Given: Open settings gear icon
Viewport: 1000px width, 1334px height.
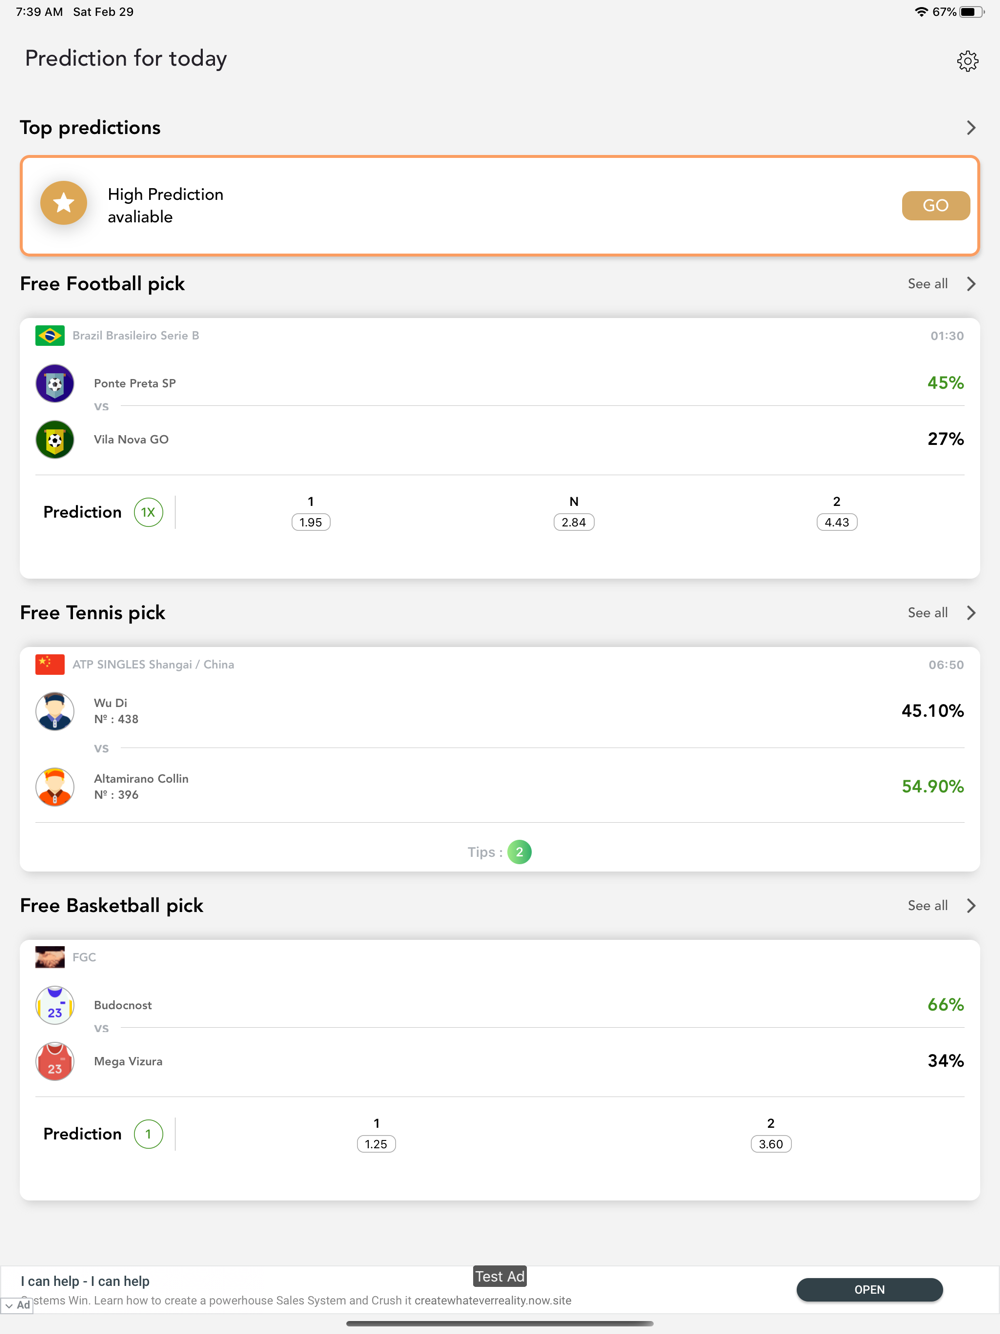Looking at the screenshot, I should [x=967, y=61].
